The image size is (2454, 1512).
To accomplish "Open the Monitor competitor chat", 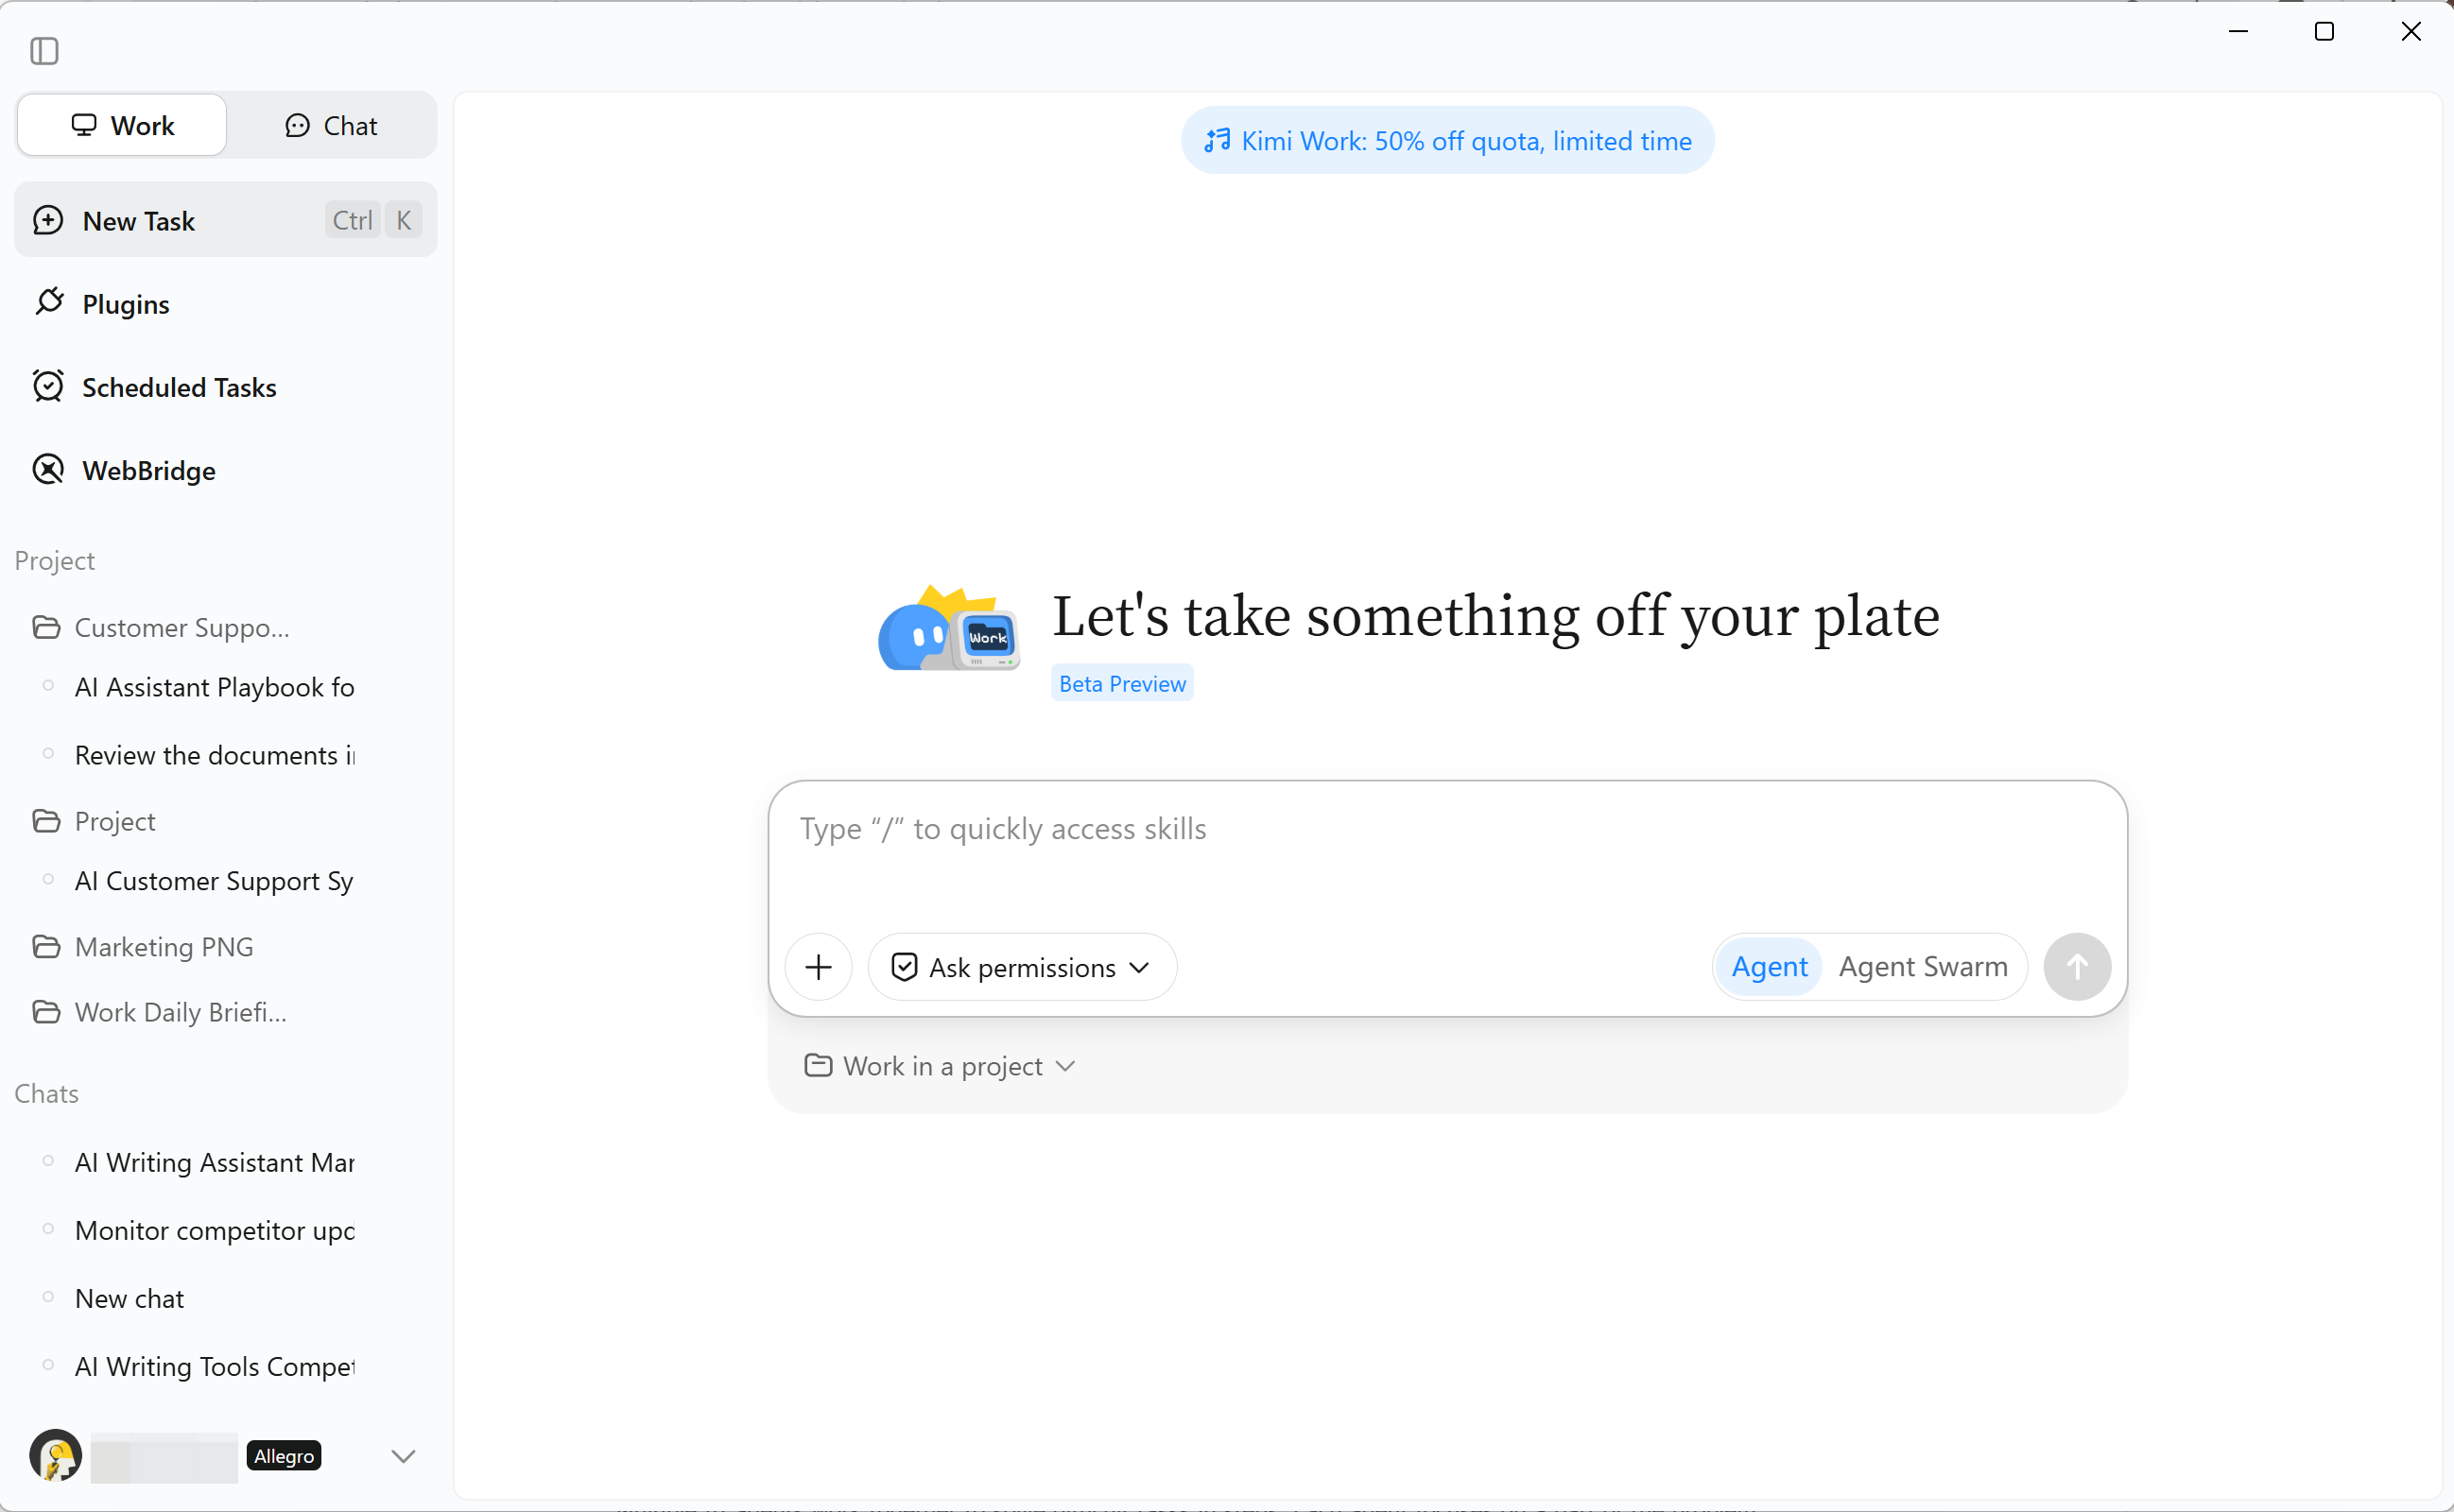I will (x=214, y=1230).
